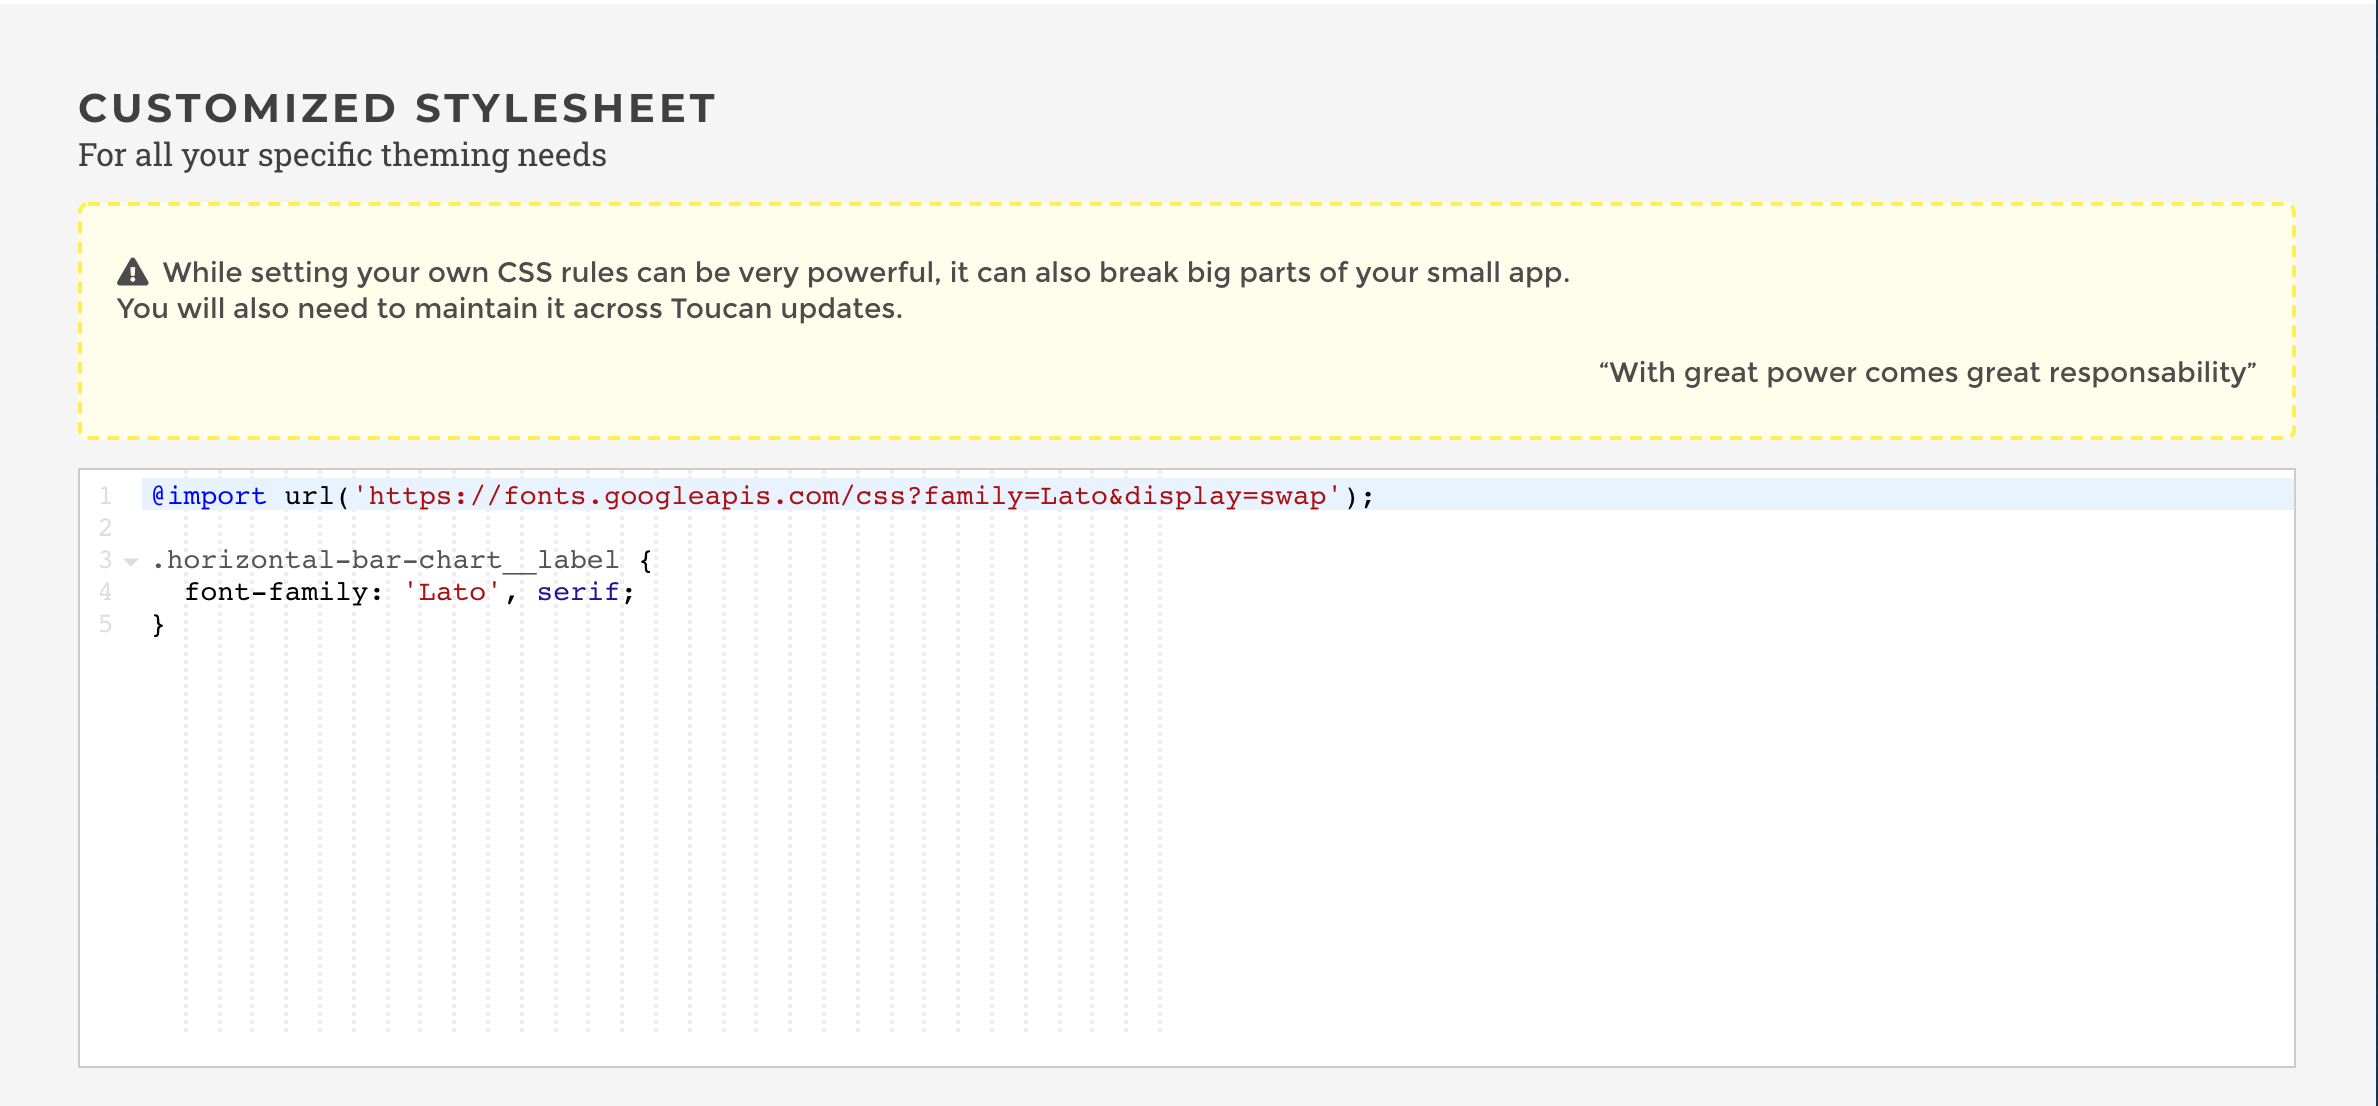This screenshot has height=1106, width=2378.
Task: Click line number 4 in the gutter
Action: (x=105, y=592)
